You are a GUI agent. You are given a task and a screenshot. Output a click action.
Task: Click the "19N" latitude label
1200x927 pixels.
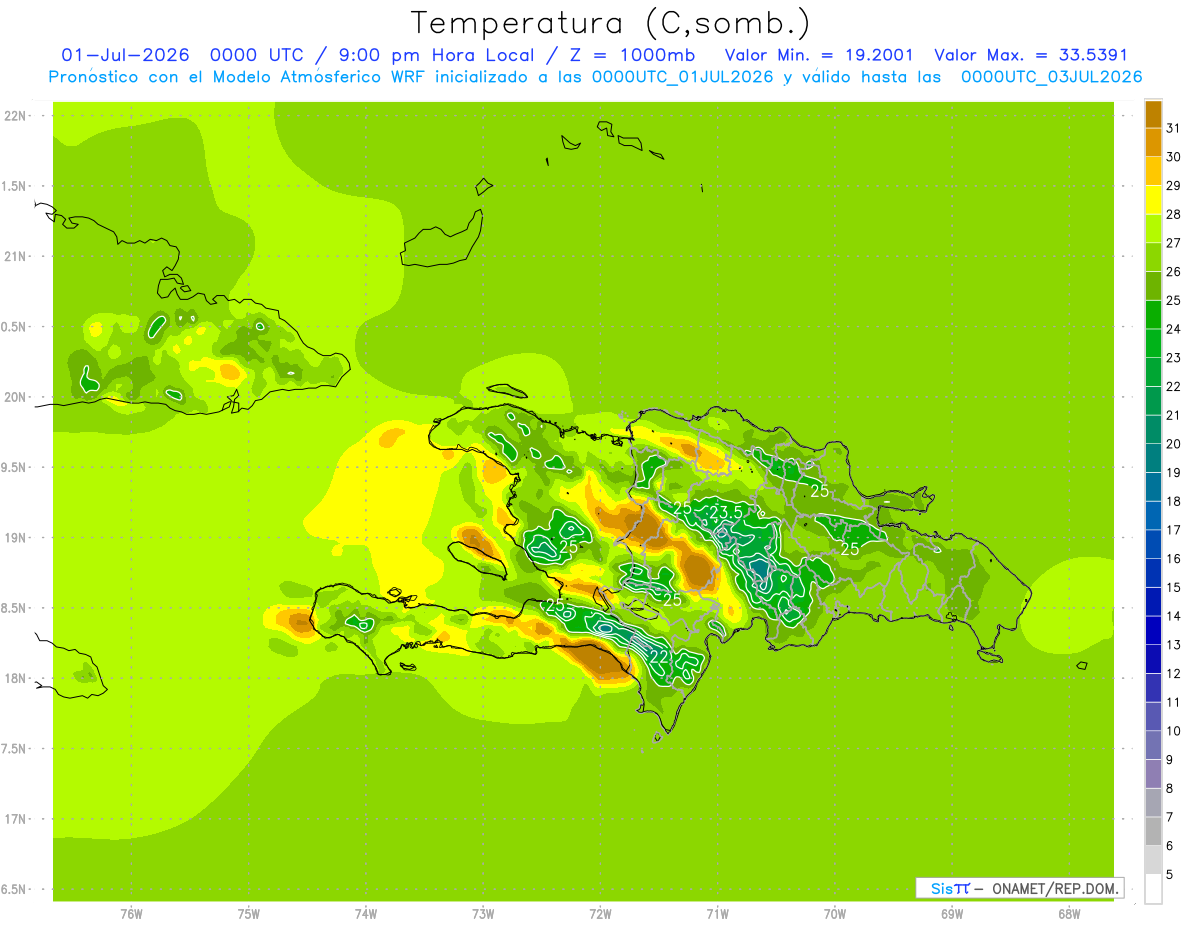point(16,538)
